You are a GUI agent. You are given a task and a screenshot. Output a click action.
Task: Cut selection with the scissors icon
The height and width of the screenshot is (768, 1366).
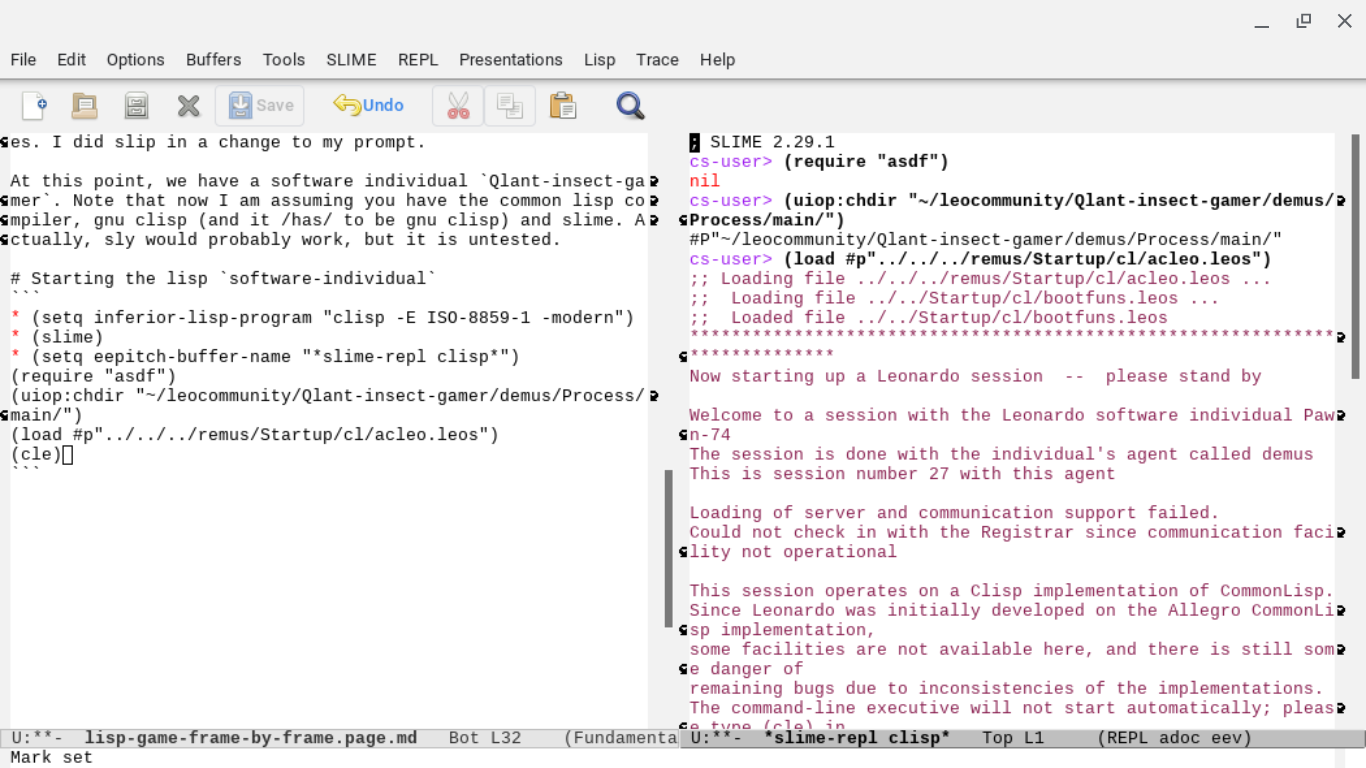458,105
